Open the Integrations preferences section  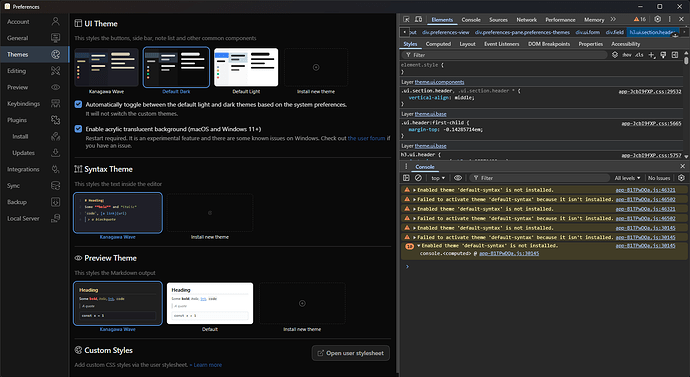[x=34, y=169]
